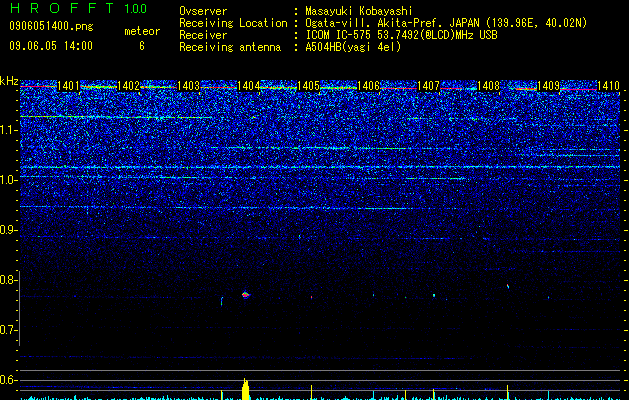Click the 1407 time marker label

[x=428, y=86]
